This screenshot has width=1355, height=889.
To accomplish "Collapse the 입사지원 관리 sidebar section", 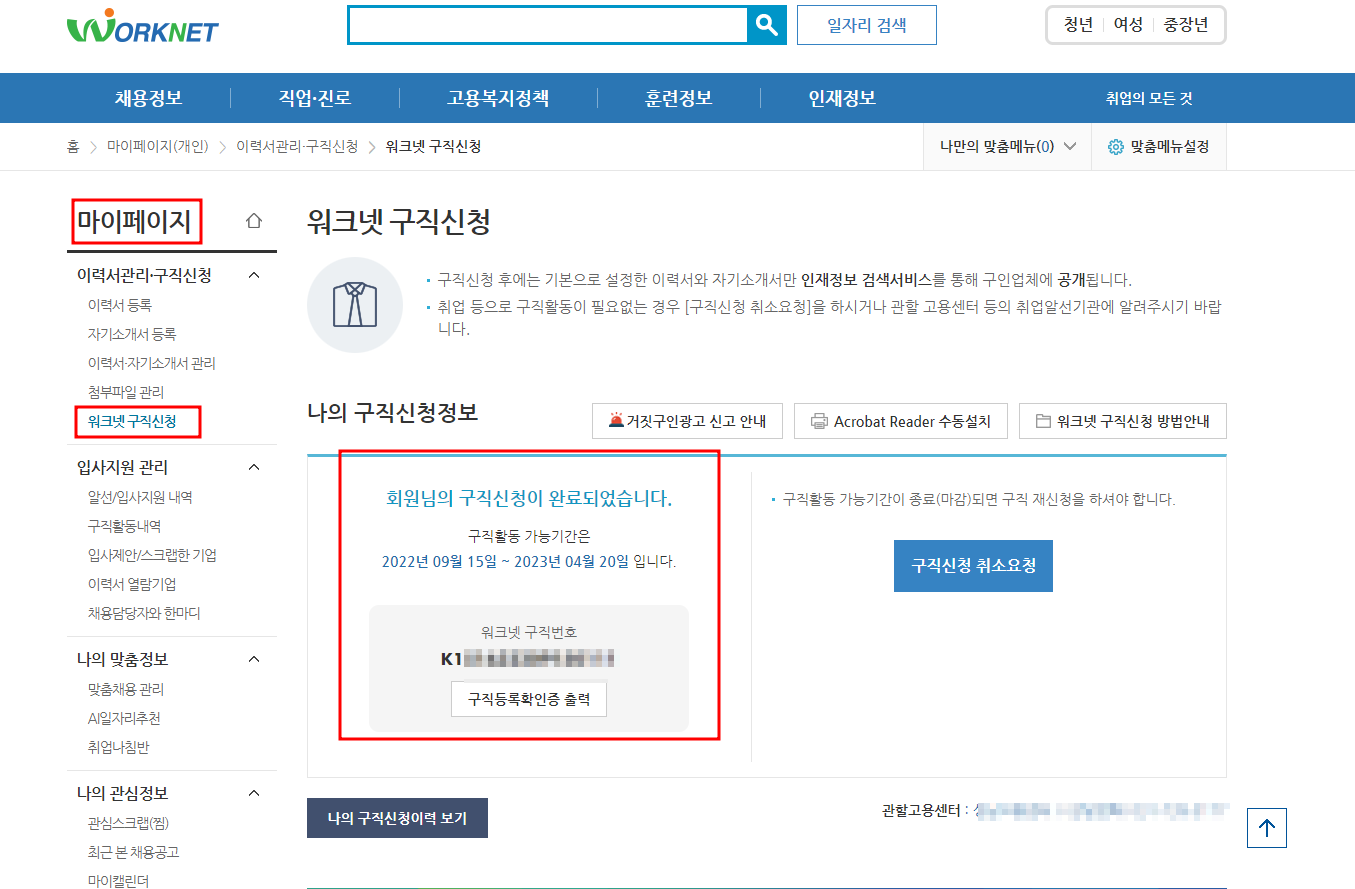I will [x=254, y=467].
